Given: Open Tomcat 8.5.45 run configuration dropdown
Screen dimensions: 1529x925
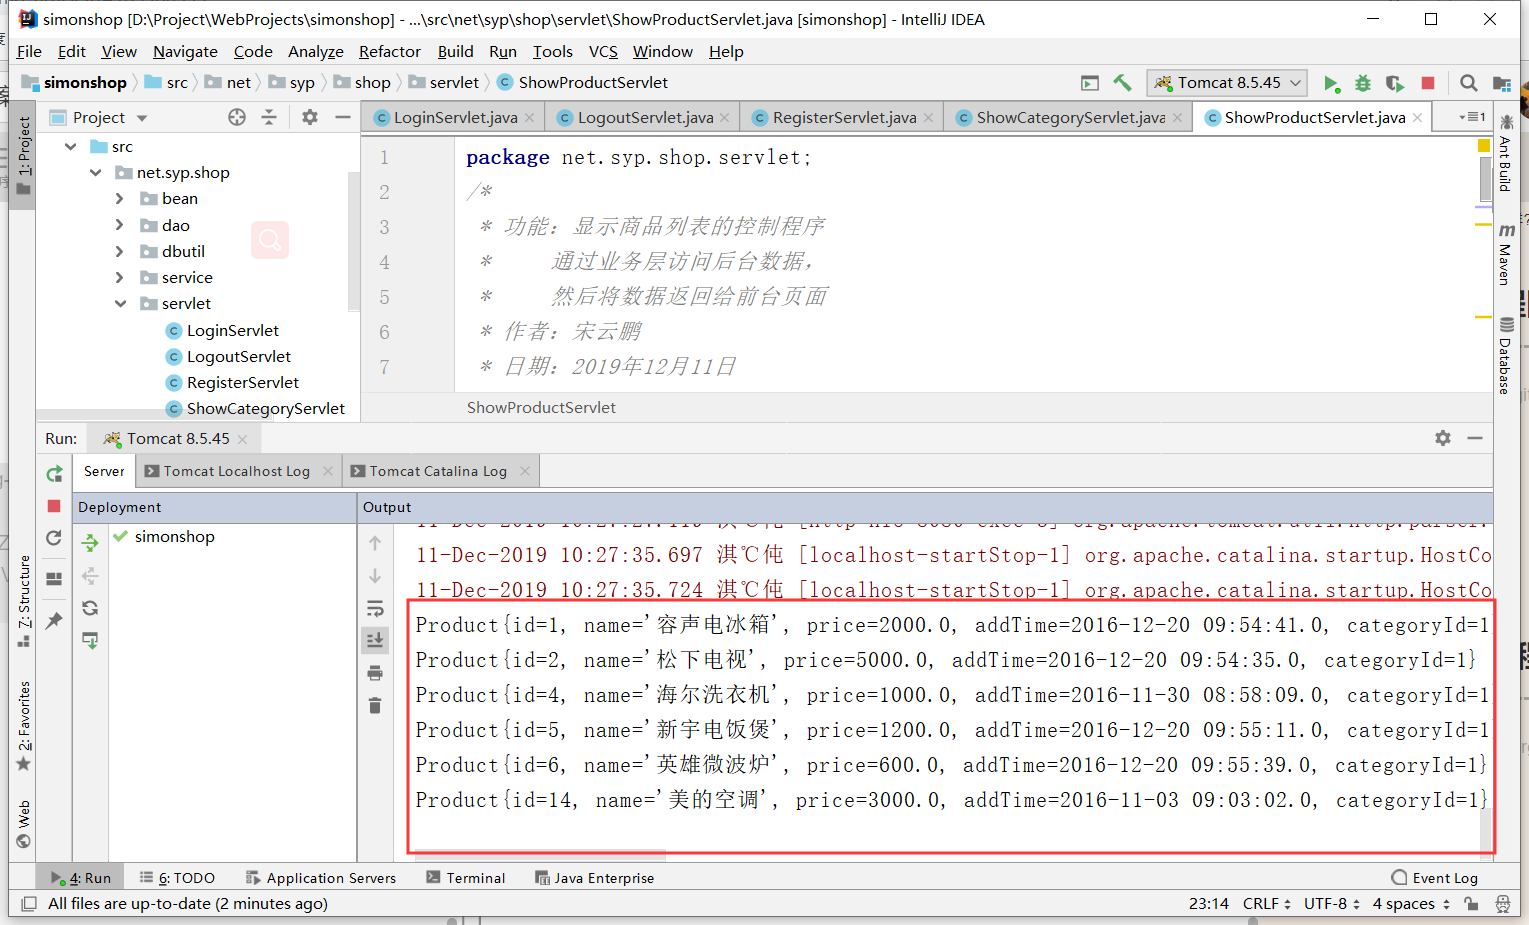Looking at the screenshot, I should coord(1228,83).
